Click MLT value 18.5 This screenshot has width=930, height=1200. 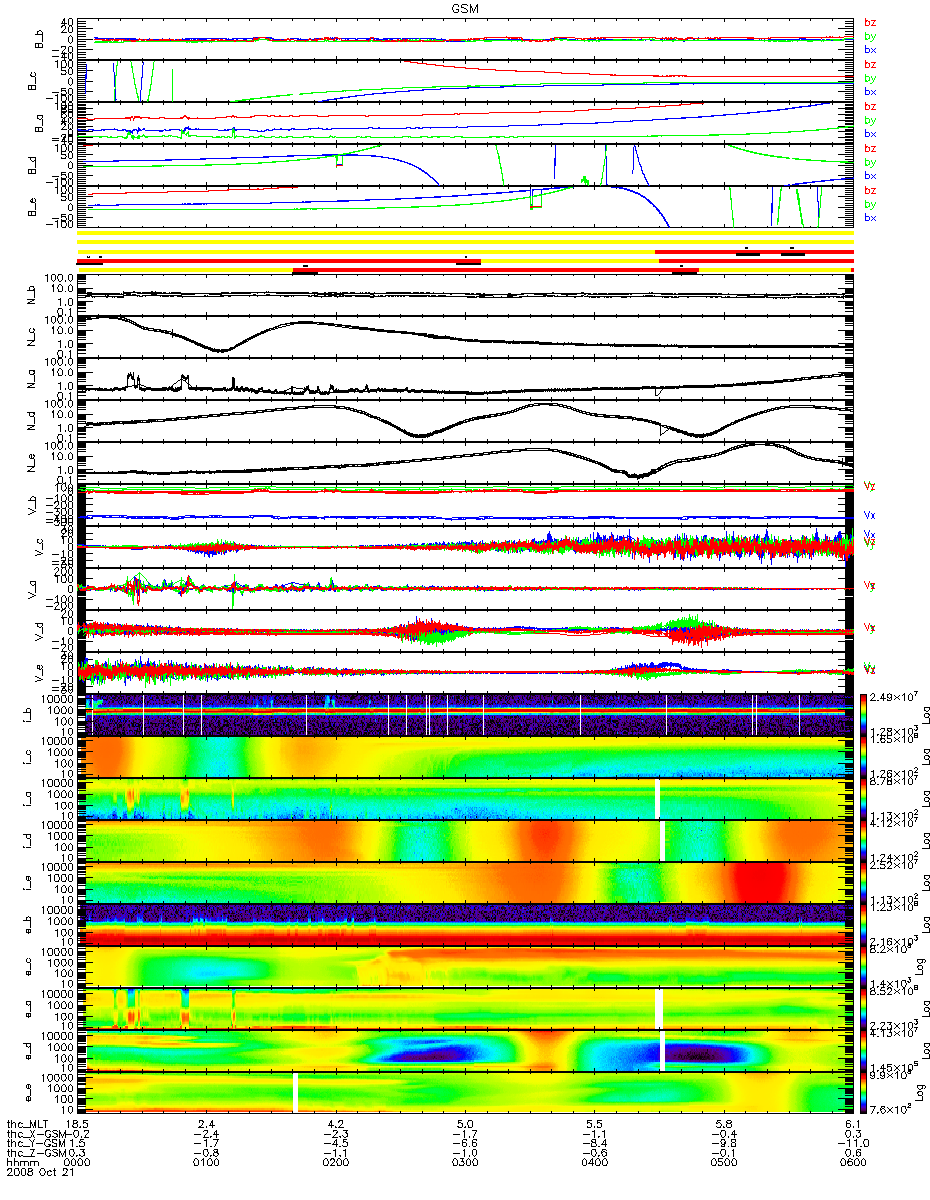78,1125
